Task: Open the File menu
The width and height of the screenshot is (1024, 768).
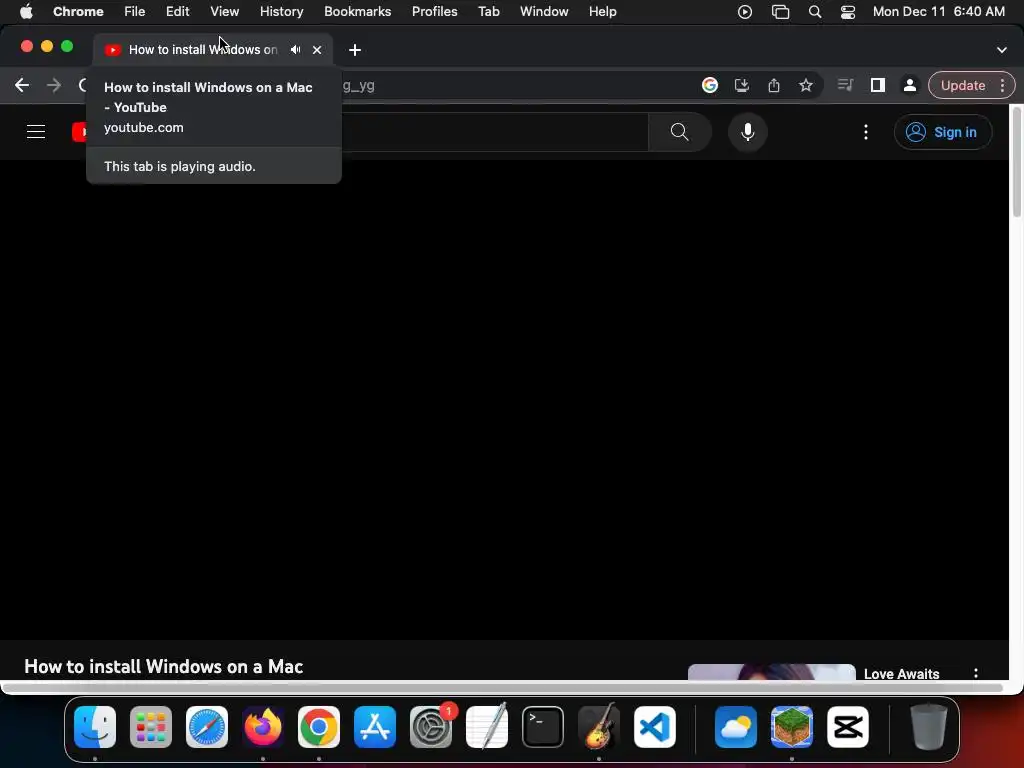Action: pyautogui.click(x=135, y=12)
